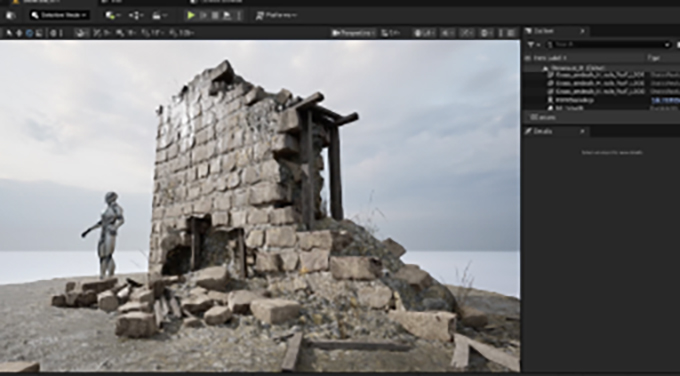This screenshot has height=376, width=680.
Task: Select the Scale transform tool in the viewport
Action: pyautogui.click(x=39, y=33)
